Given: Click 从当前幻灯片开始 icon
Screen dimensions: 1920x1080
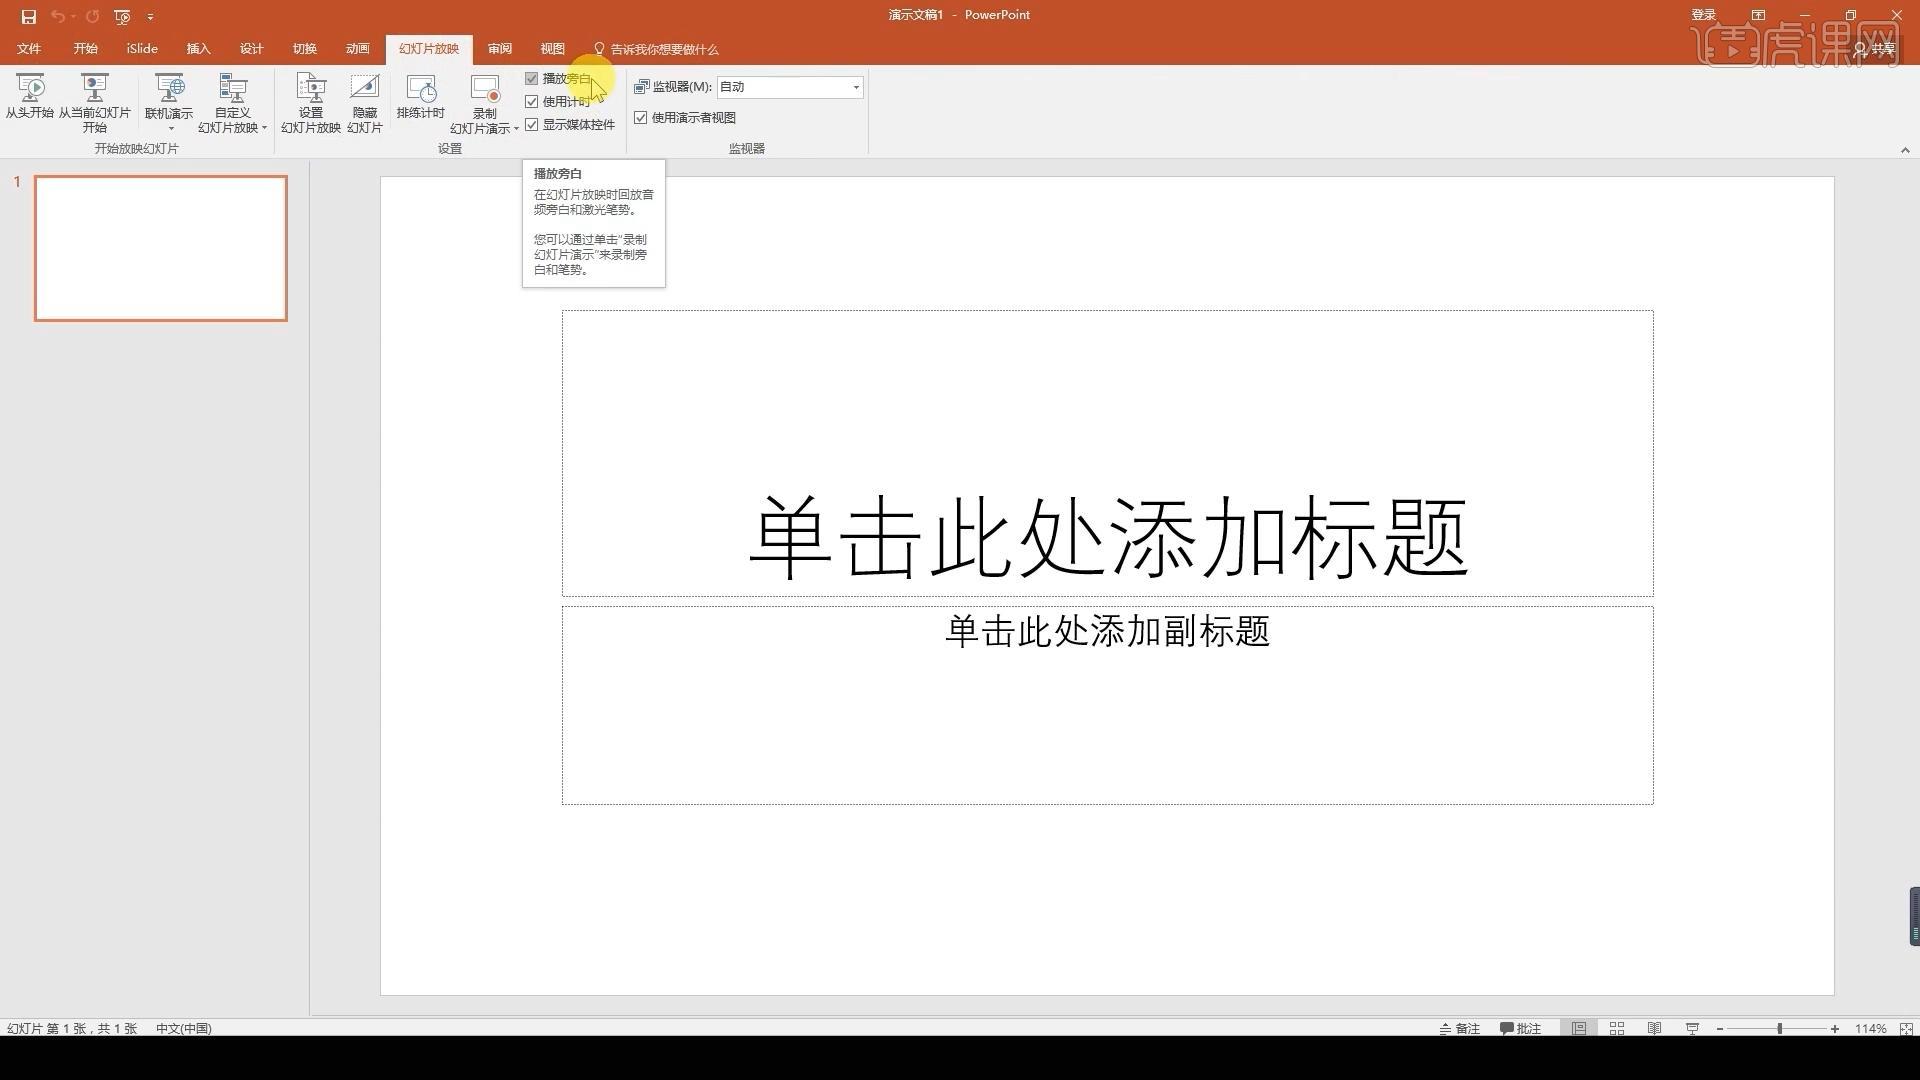Looking at the screenshot, I should pyautogui.click(x=95, y=100).
